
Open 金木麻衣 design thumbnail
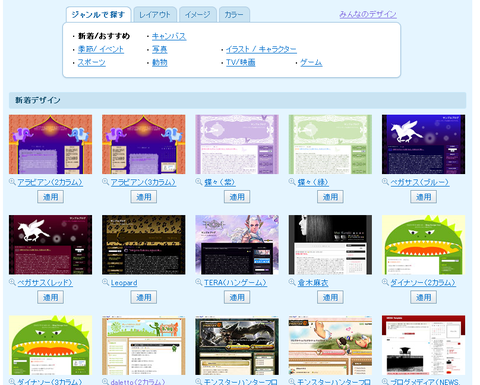pyautogui.click(x=330, y=245)
